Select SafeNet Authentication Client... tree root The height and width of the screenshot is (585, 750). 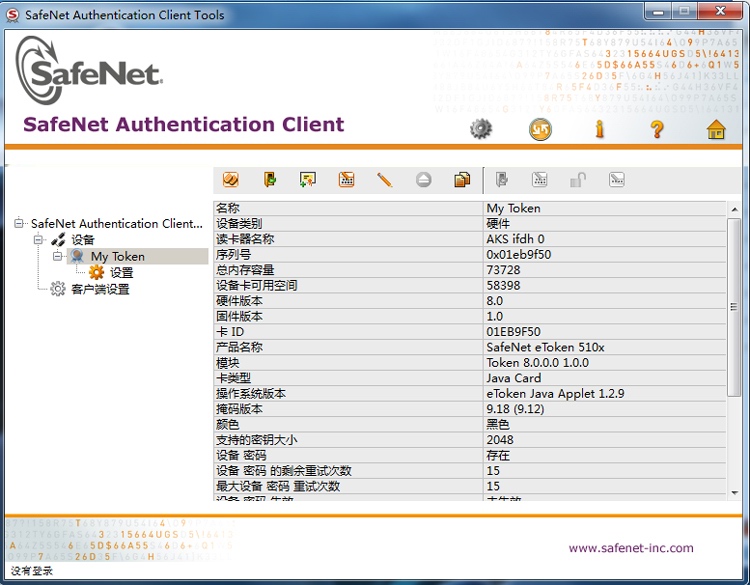117,223
